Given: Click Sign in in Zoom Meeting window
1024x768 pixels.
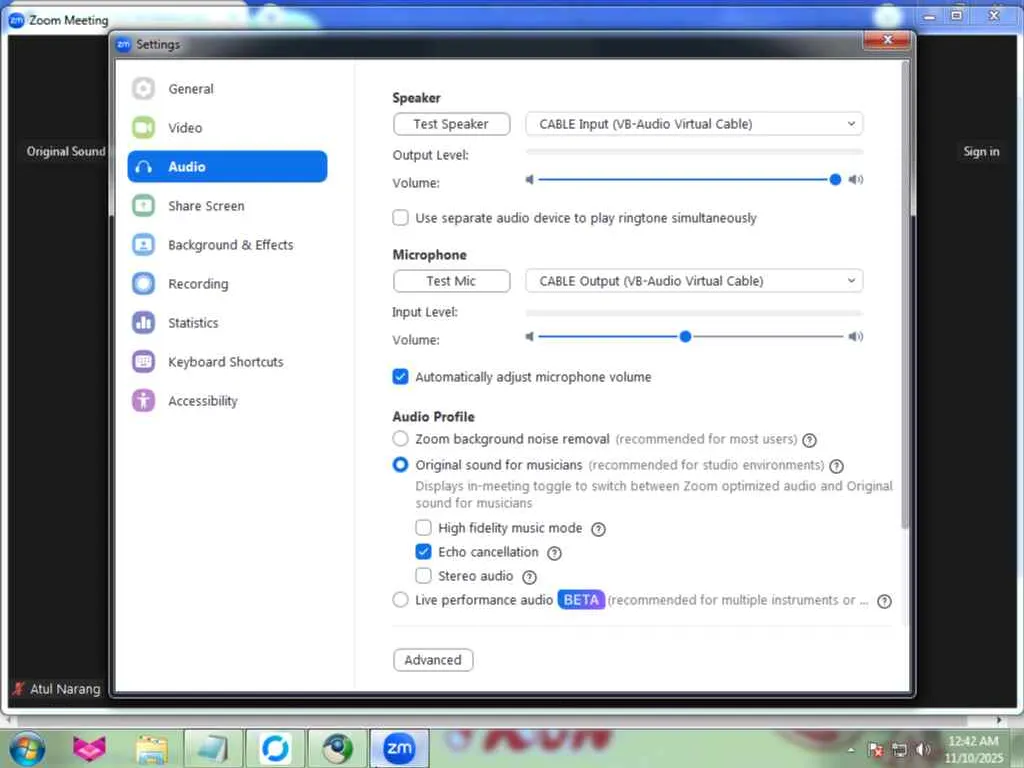Looking at the screenshot, I should (981, 152).
